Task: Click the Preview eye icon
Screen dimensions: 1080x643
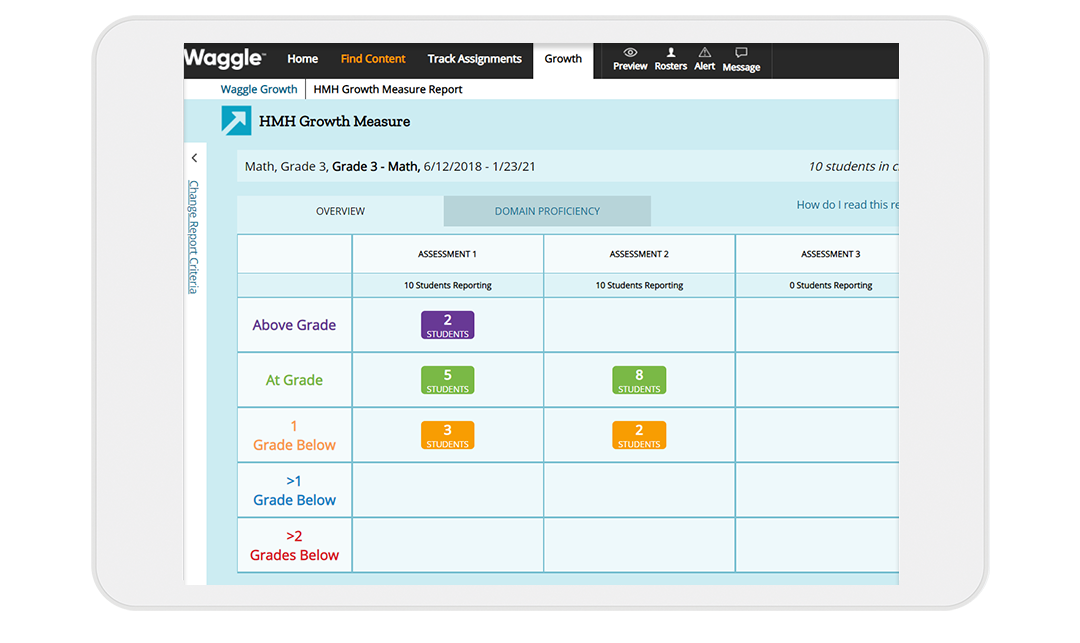Action: [x=629, y=58]
